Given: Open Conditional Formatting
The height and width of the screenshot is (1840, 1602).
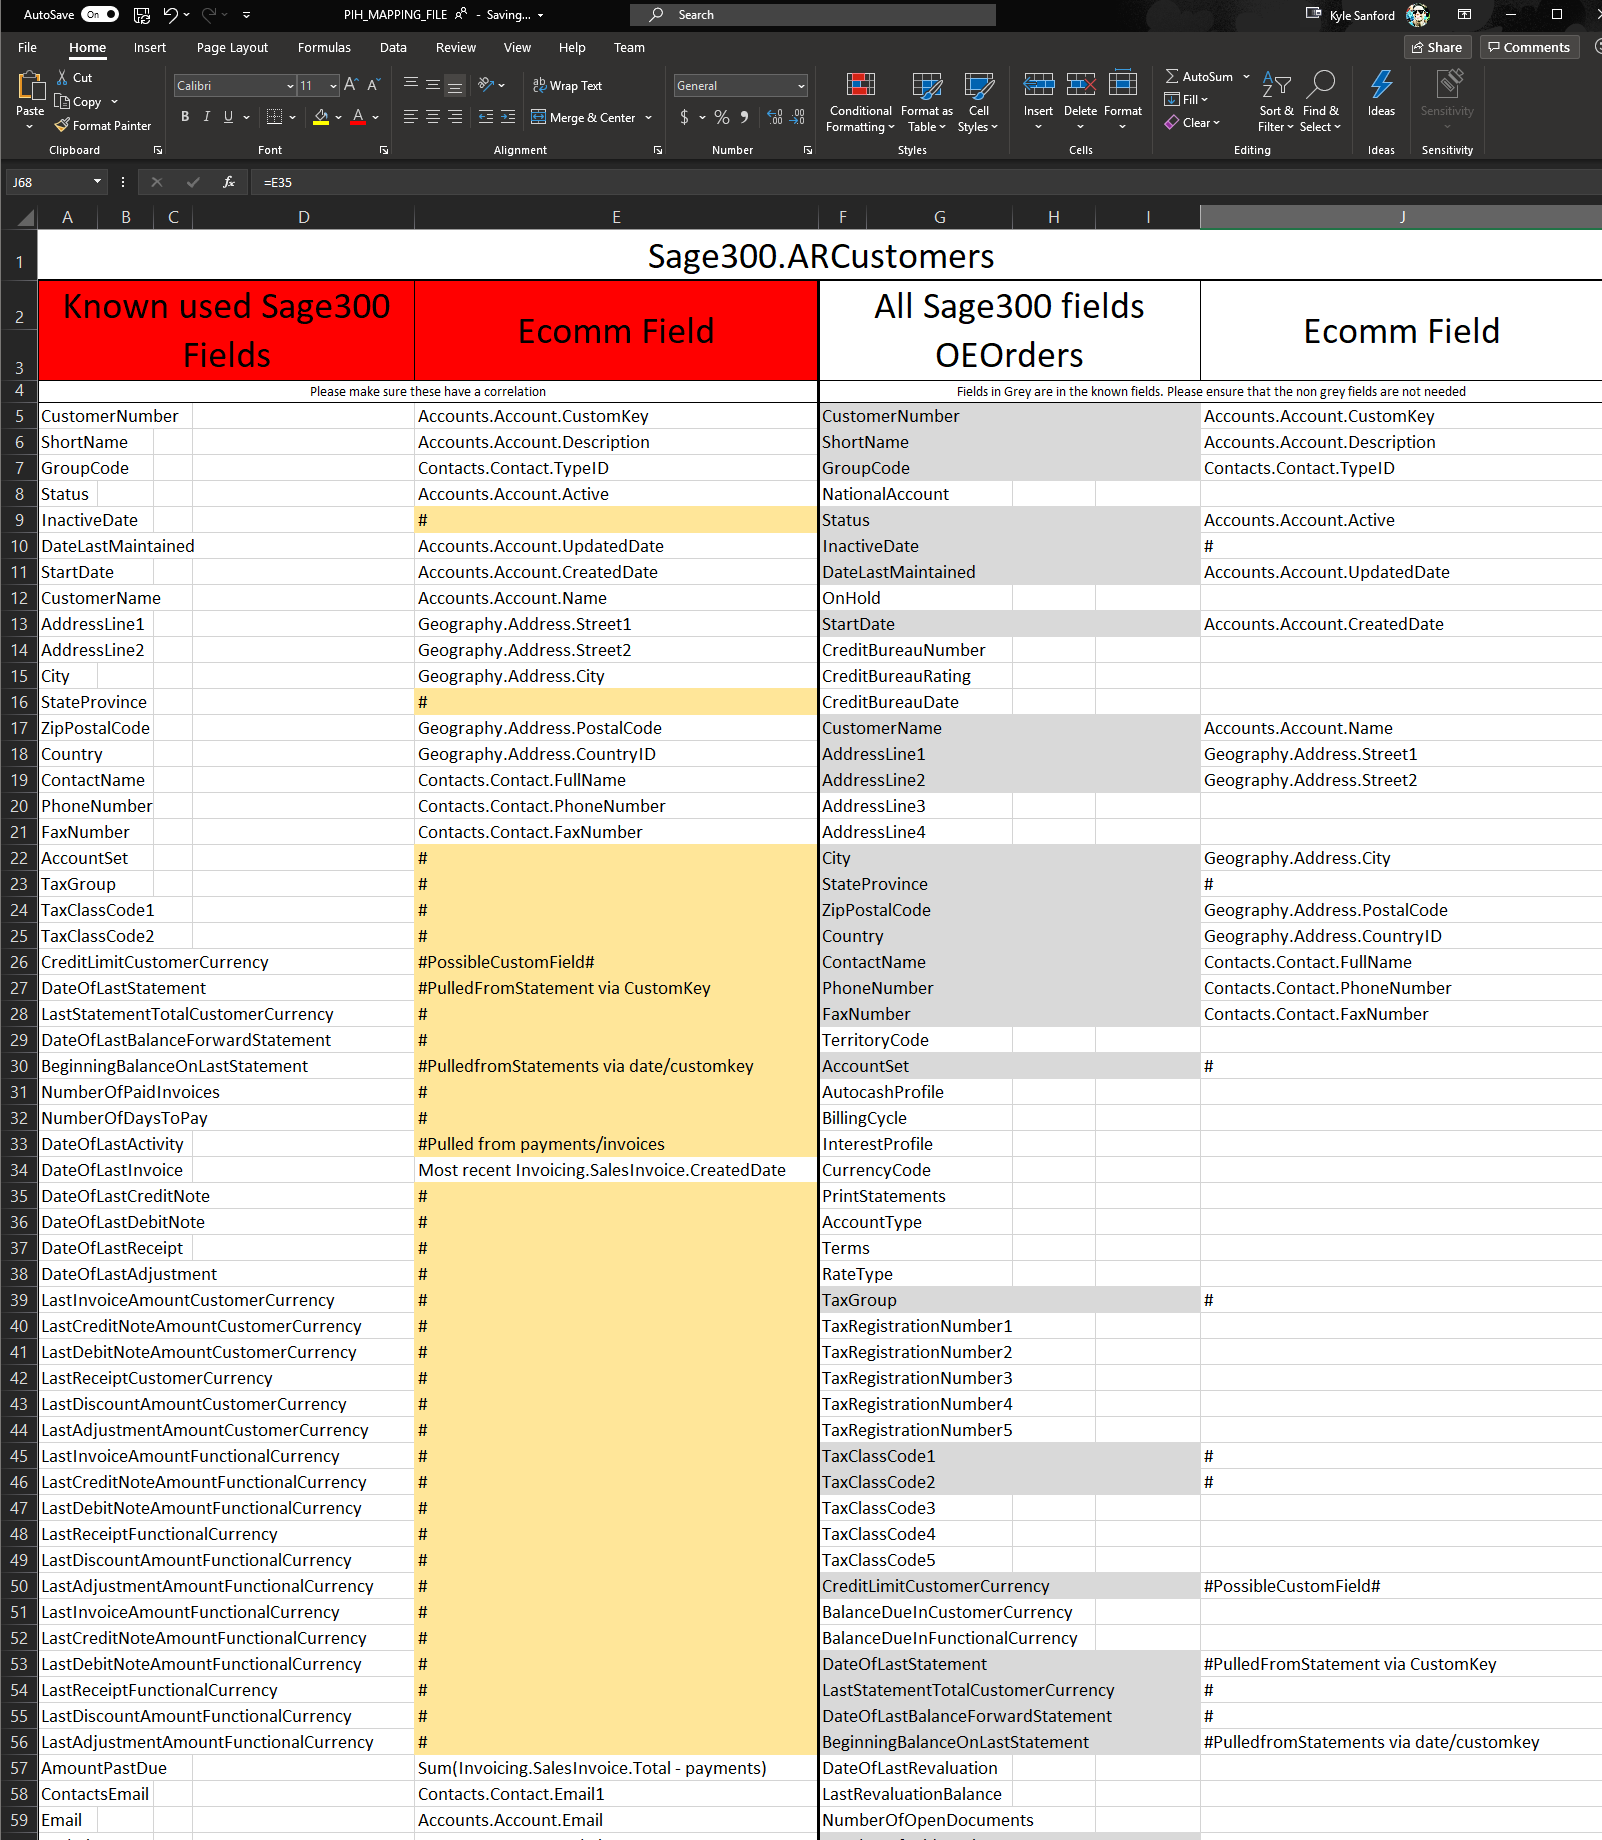Looking at the screenshot, I should pos(860,102).
